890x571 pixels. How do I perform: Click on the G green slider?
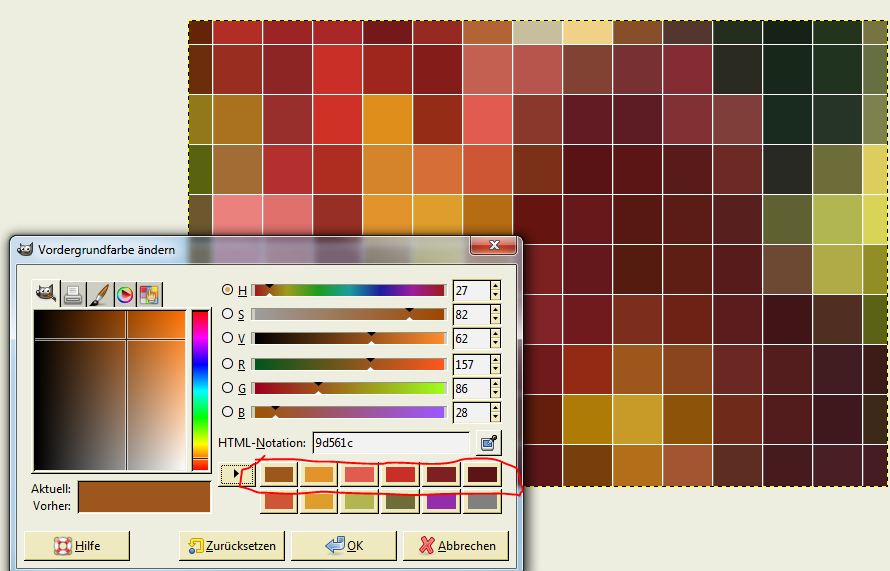tap(349, 388)
